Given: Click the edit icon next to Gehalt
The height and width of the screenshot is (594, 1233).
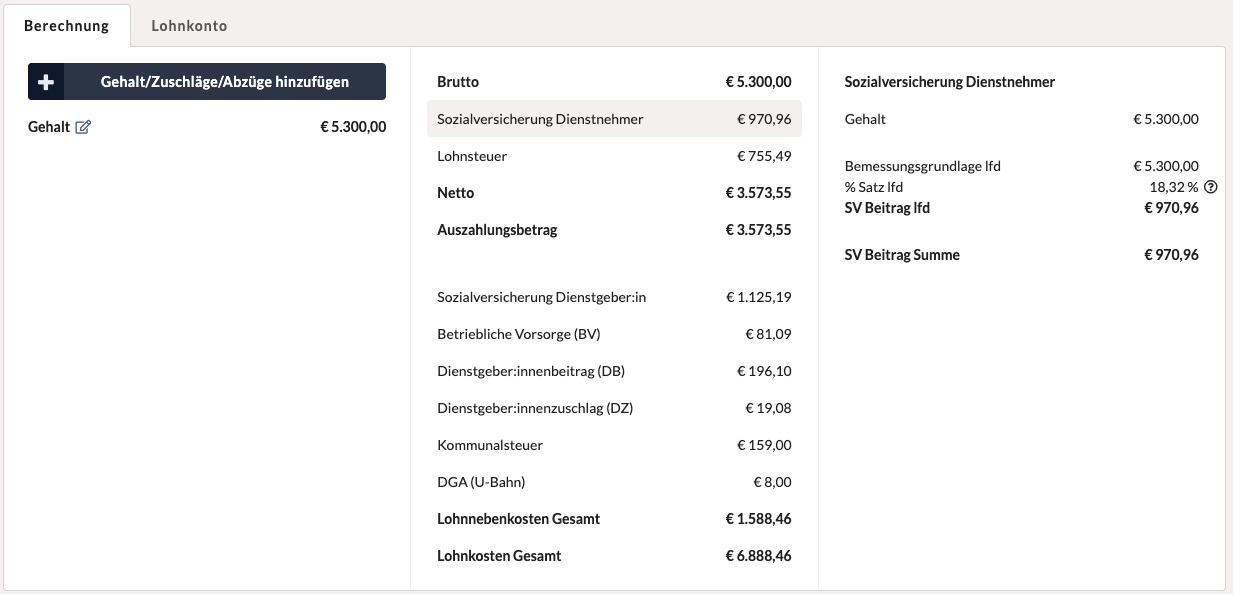Looking at the screenshot, I should pyautogui.click(x=83, y=127).
